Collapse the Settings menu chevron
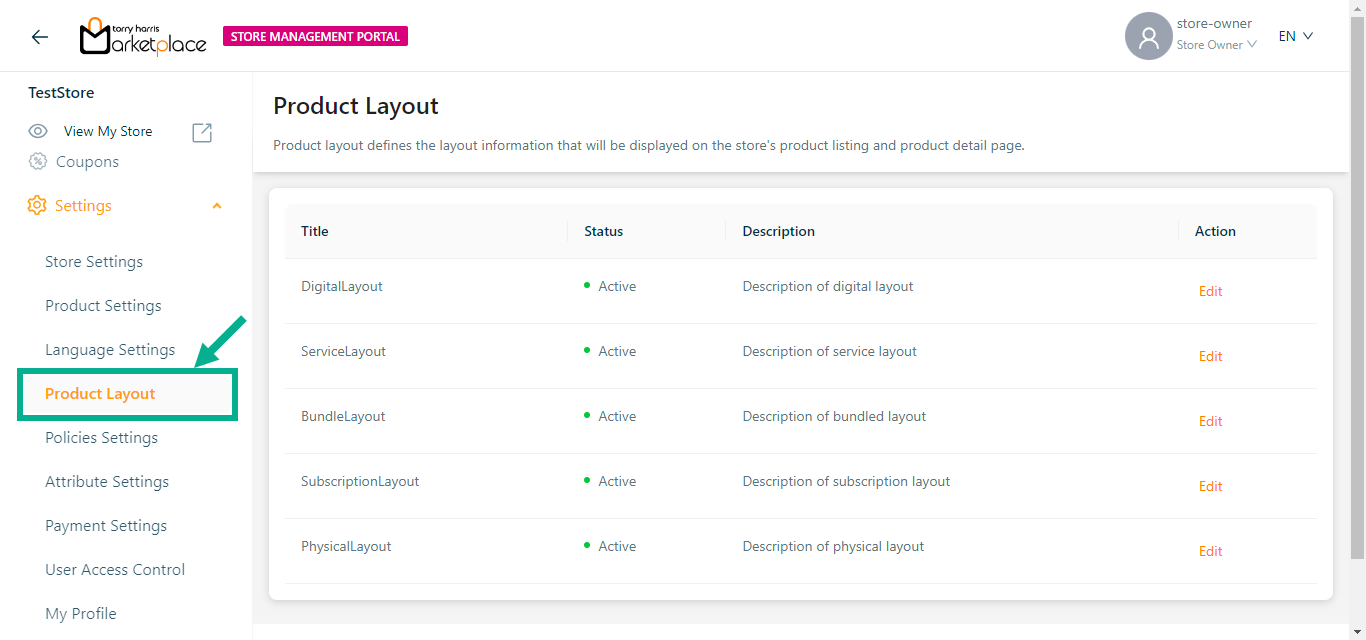The width and height of the screenshot is (1366, 640). (x=217, y=206)
